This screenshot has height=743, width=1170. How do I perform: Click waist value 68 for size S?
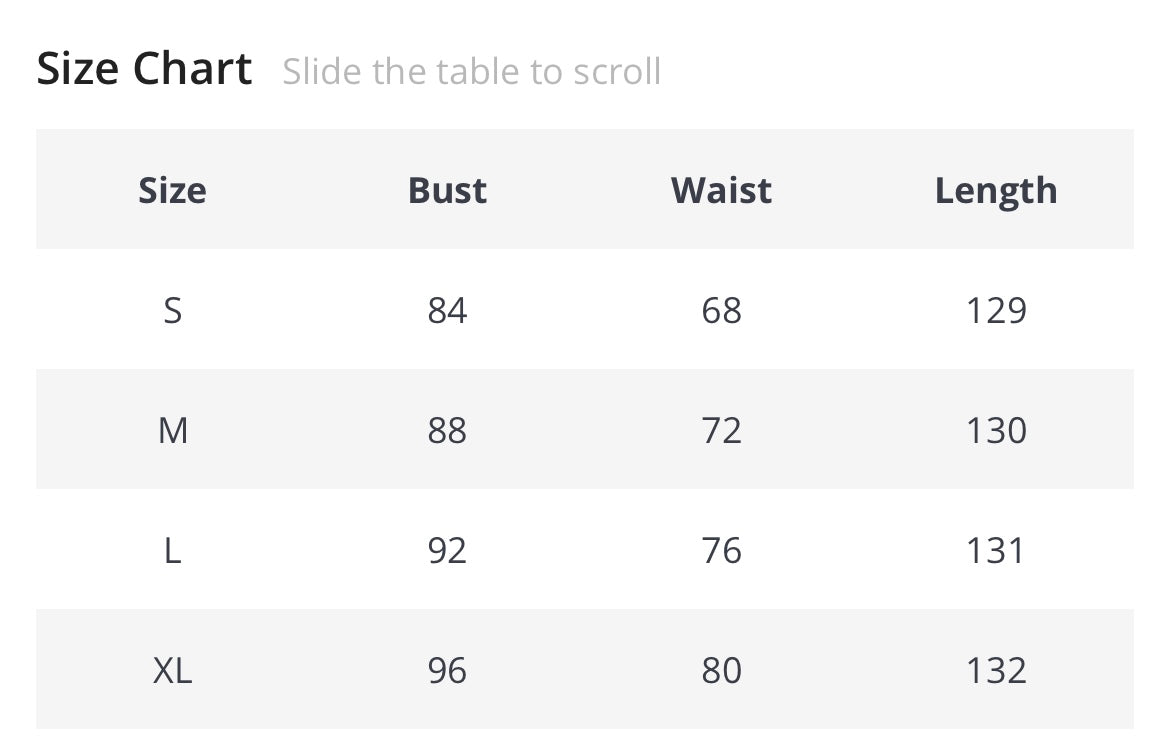(721, 311)
